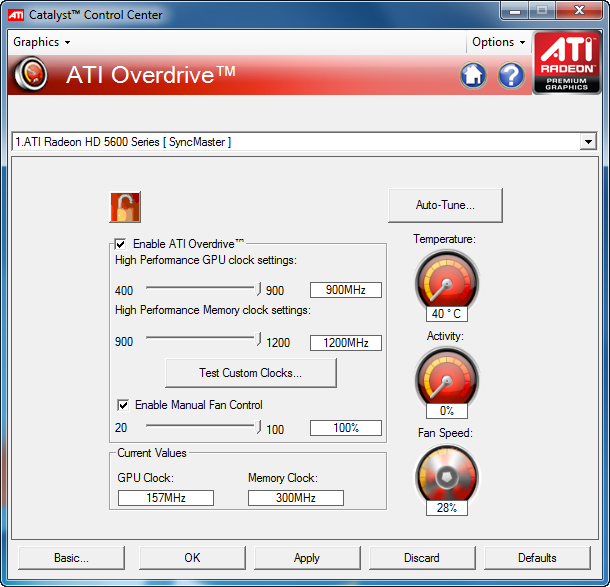Click the Temperature gauge dial
This screenshot has height=587, width=610.
point(447,279)
